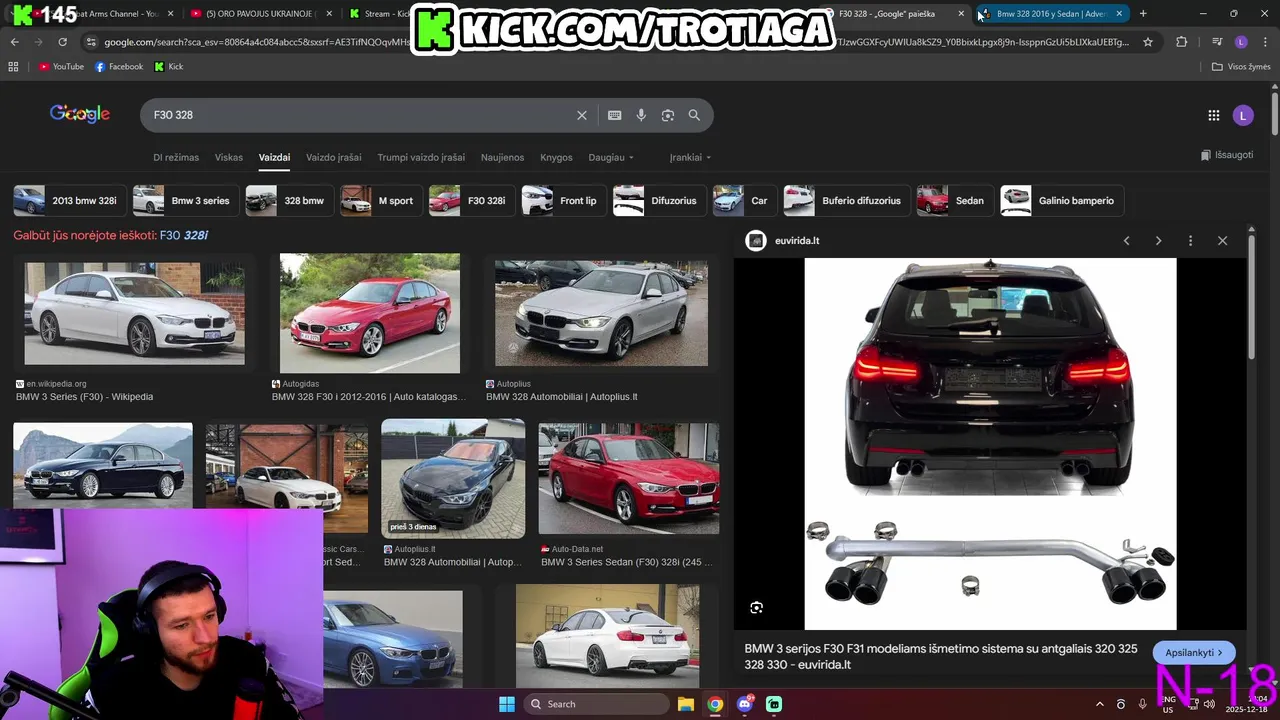Go back to the previous page
The width and height of the screenshot is (1280, 720).
point(14,42)
